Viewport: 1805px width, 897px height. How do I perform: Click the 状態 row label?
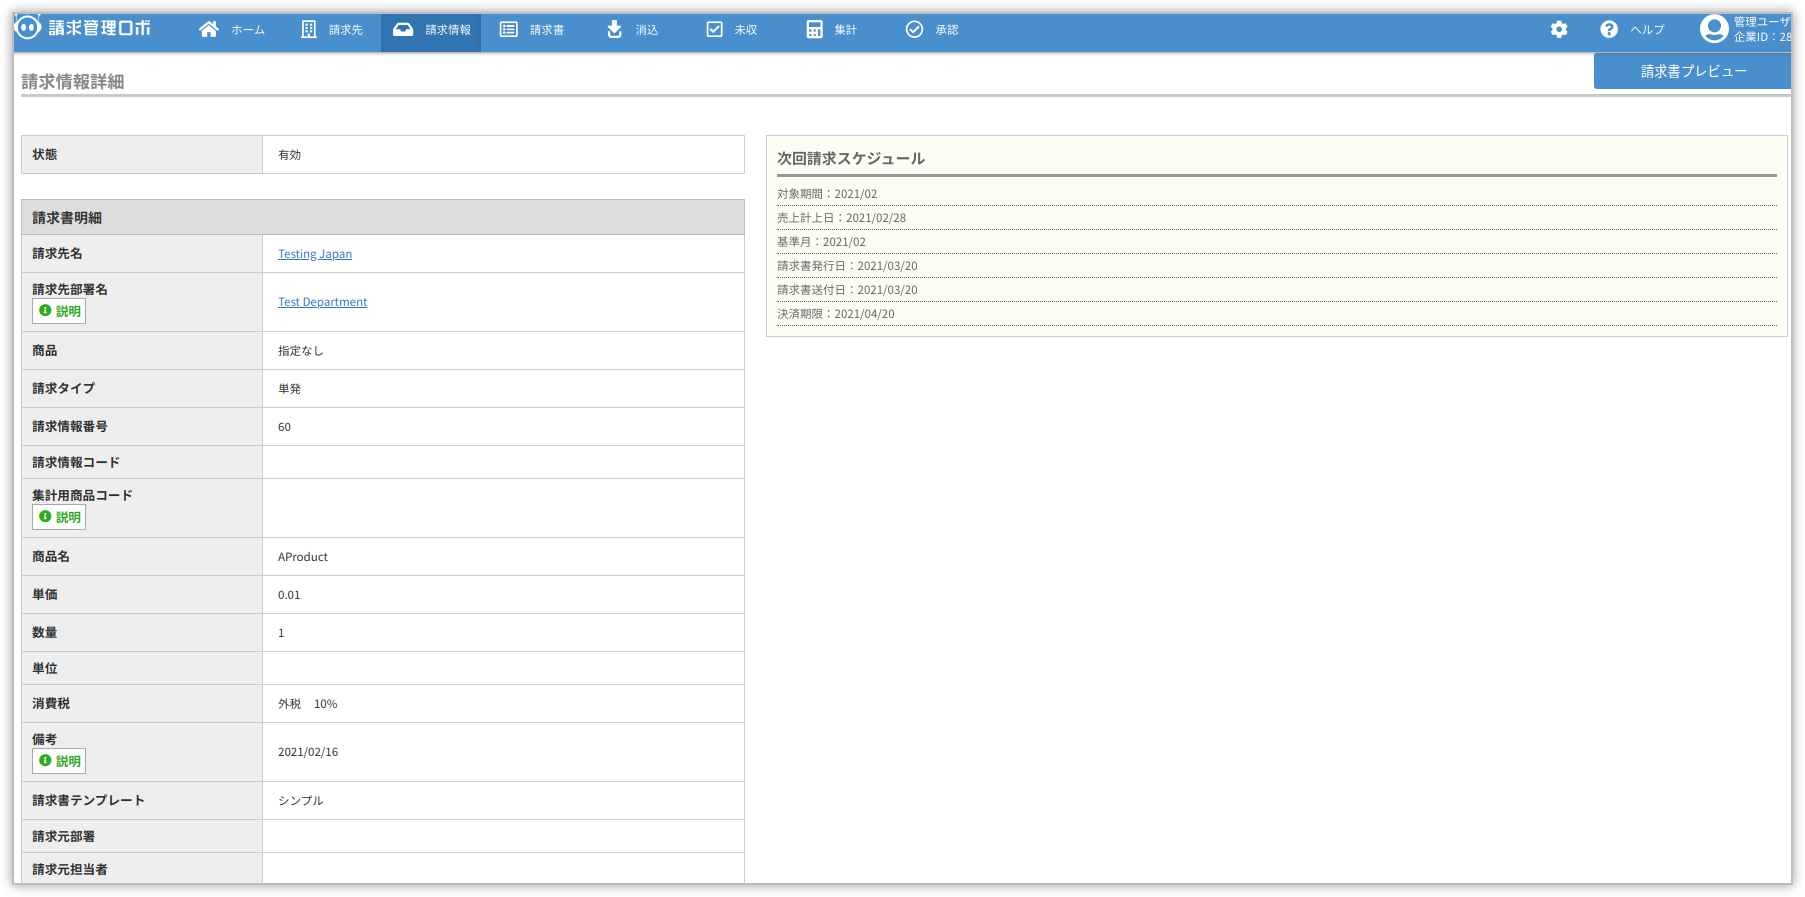45,155
